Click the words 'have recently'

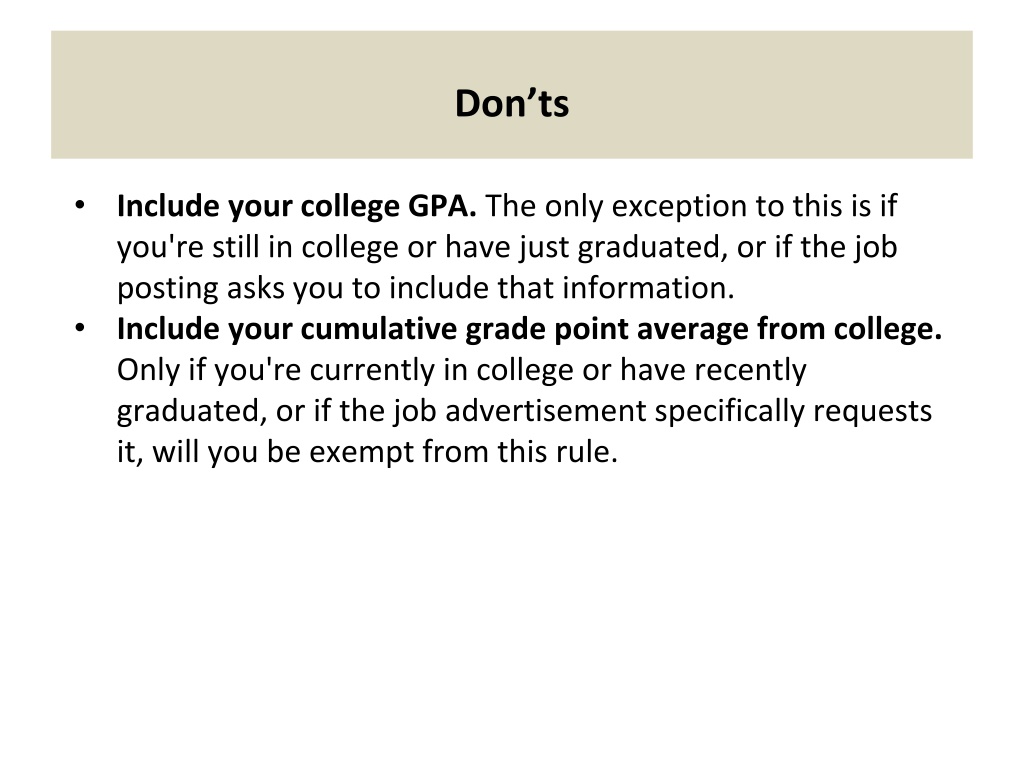coord(713,370)
